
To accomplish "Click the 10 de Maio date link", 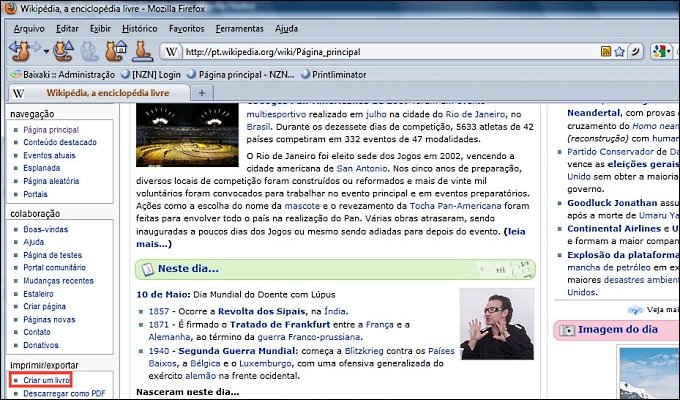I will (x=163, y=295).
